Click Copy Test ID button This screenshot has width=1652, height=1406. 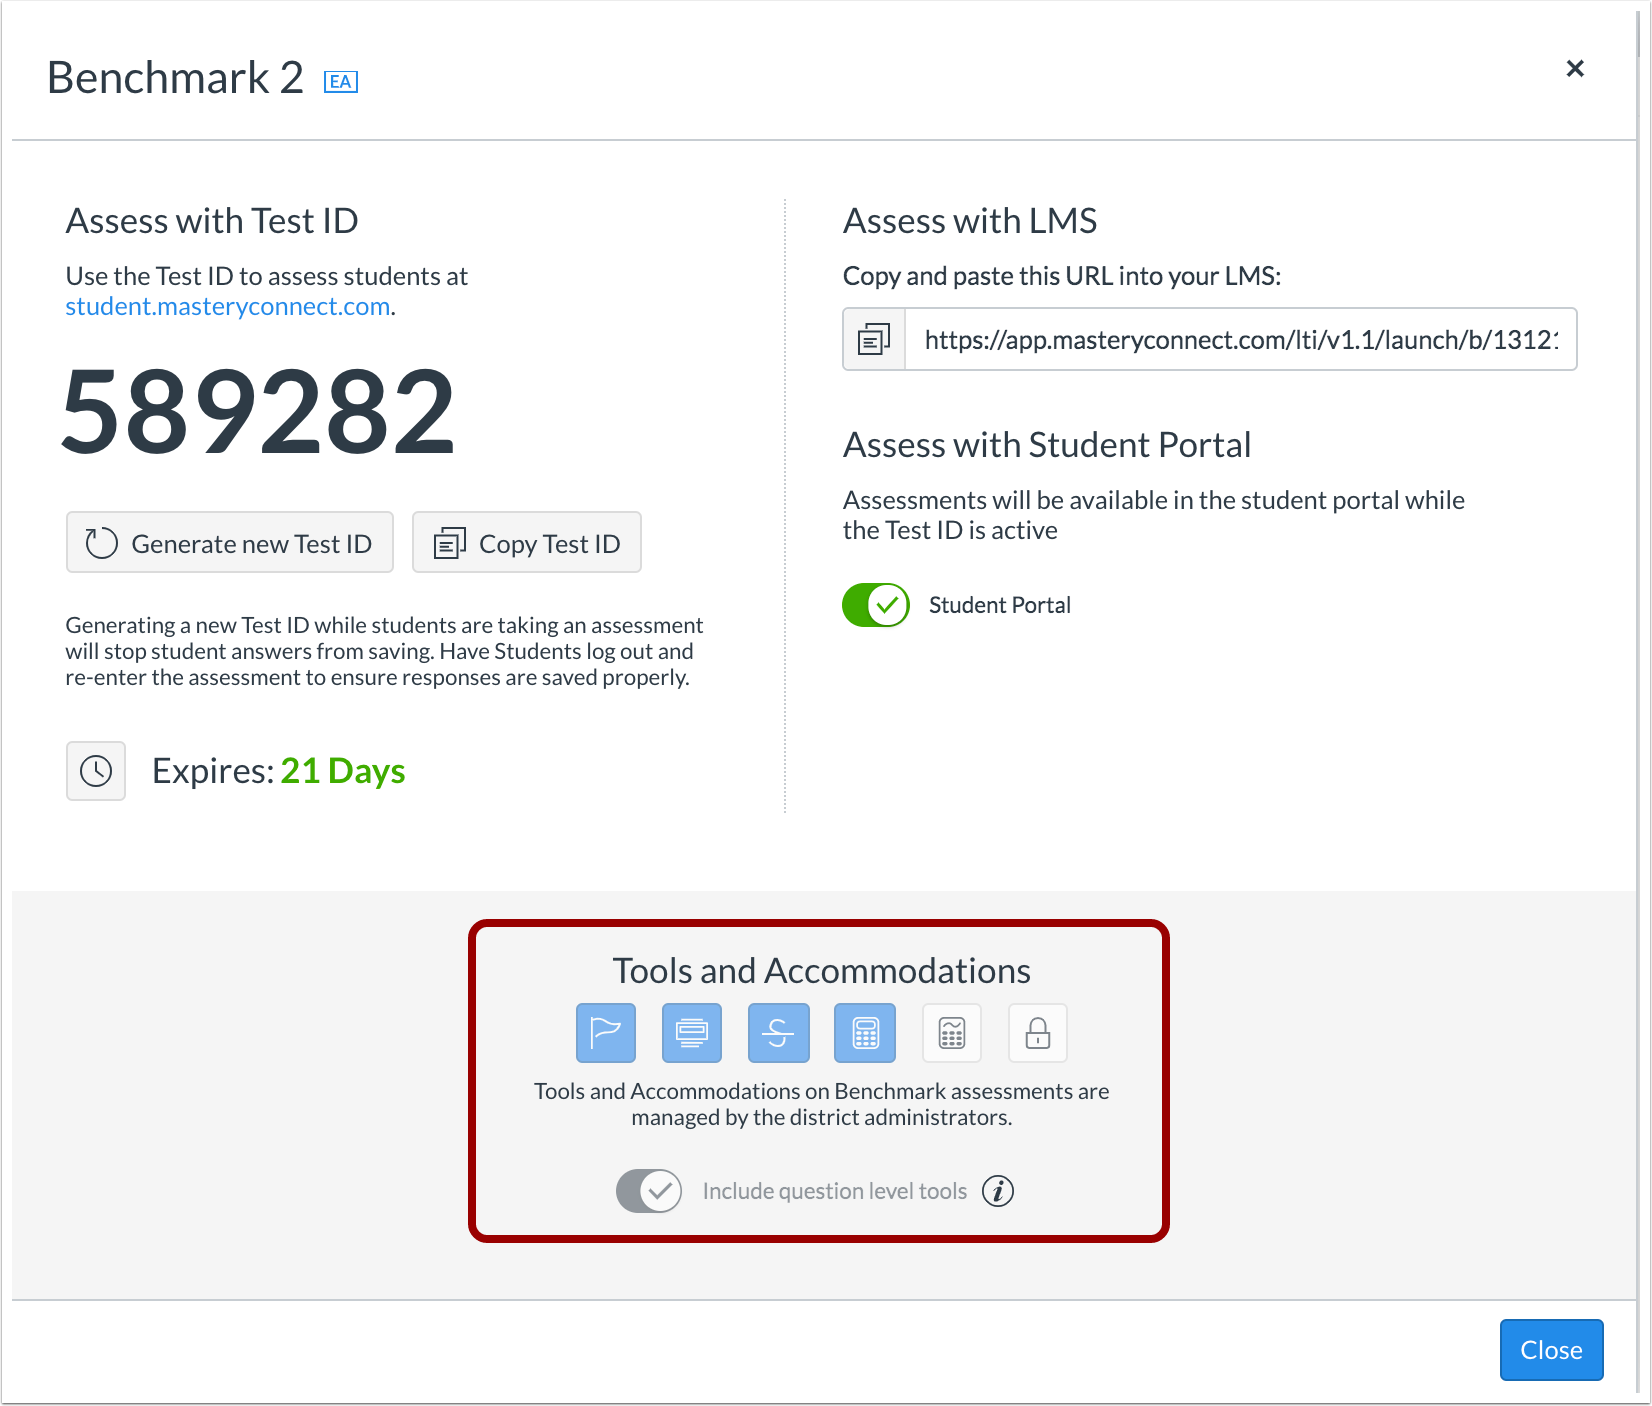point(527,543)
